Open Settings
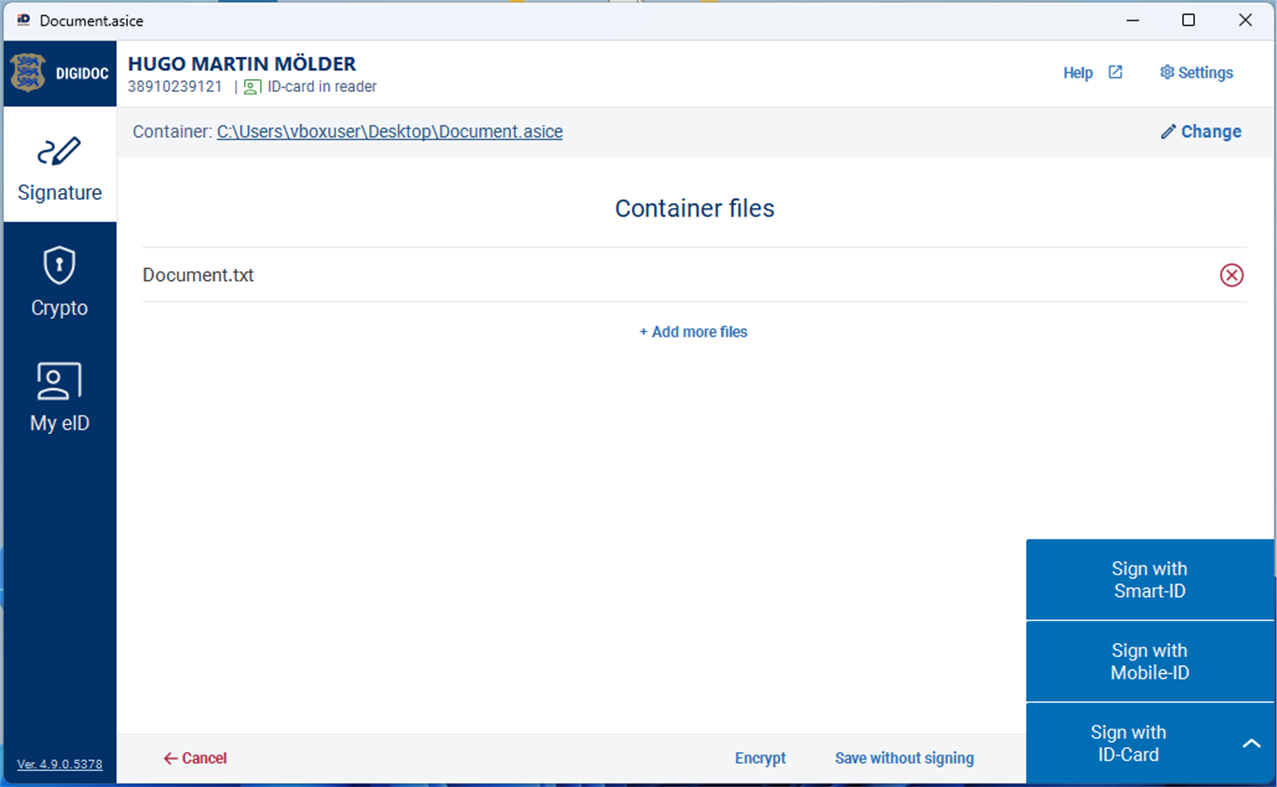Viewport: 1277px width, 787px height. (1196, 73)
